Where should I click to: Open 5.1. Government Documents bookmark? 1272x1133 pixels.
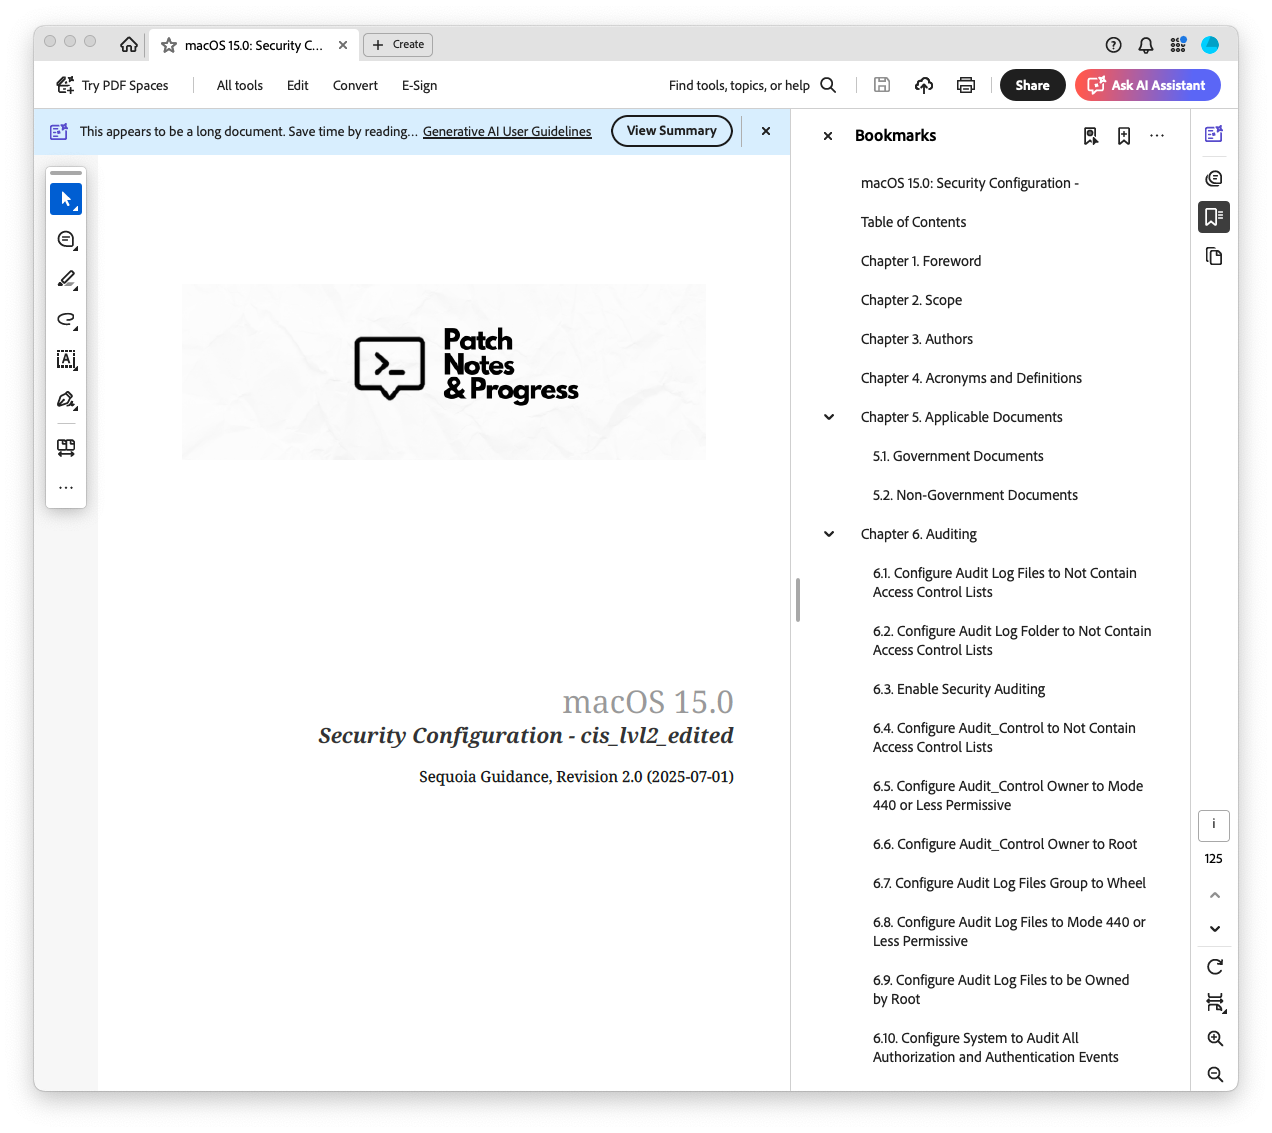[958, 456]
